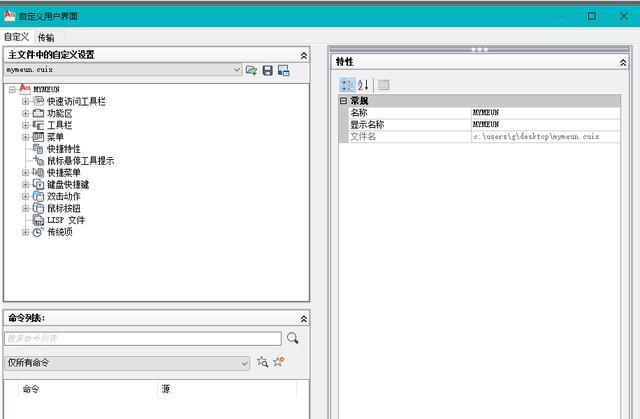Click the 命令 column header

[x=88, y=389]
